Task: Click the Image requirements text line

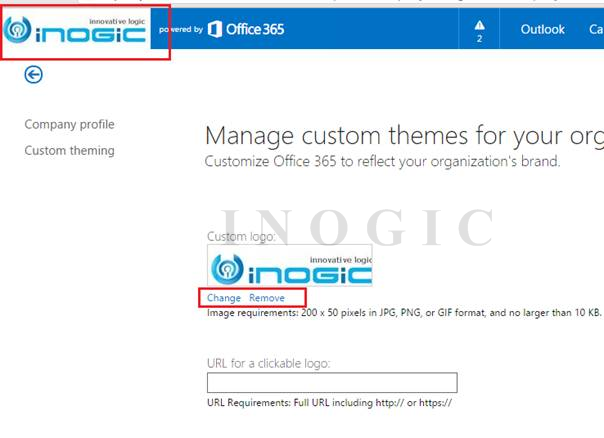Action: coord(404,312)
